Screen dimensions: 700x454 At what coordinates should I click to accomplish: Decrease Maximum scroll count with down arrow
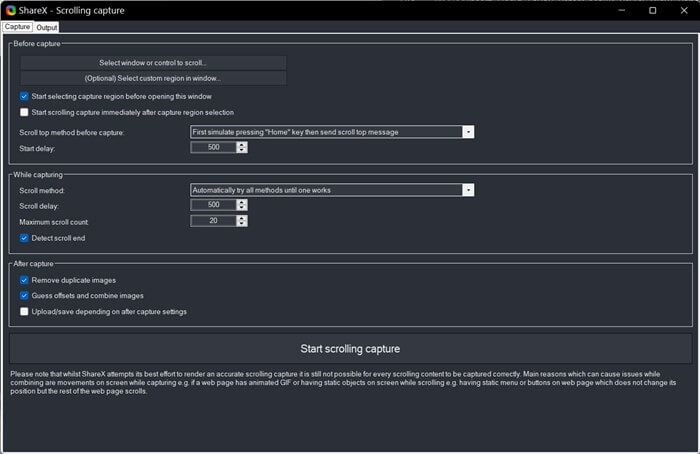(242, 224)
